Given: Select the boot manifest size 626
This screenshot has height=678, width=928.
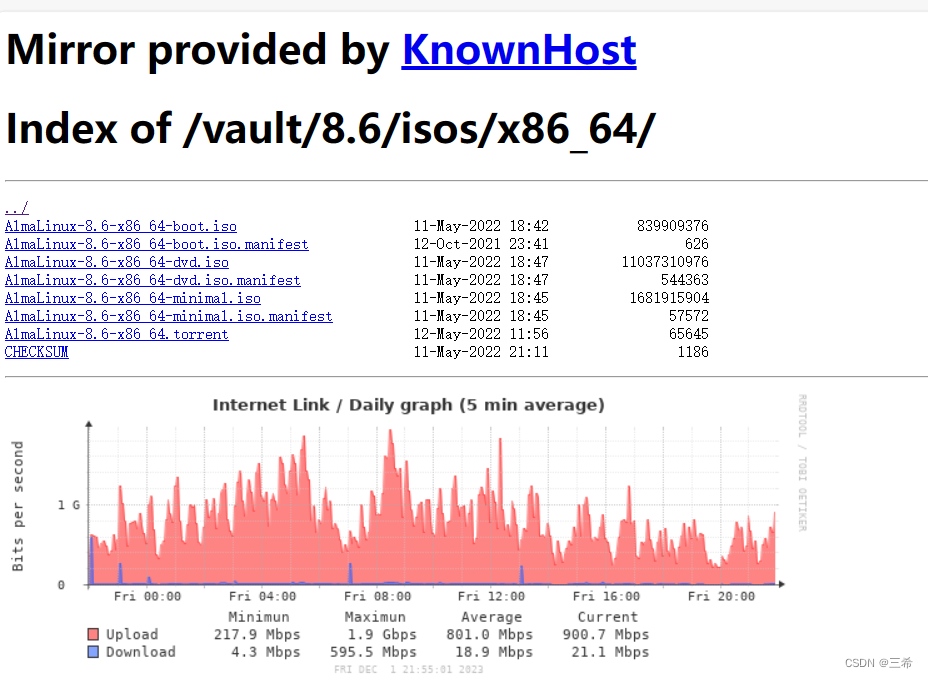Looking at the screenshot, I should click(697, 244).
